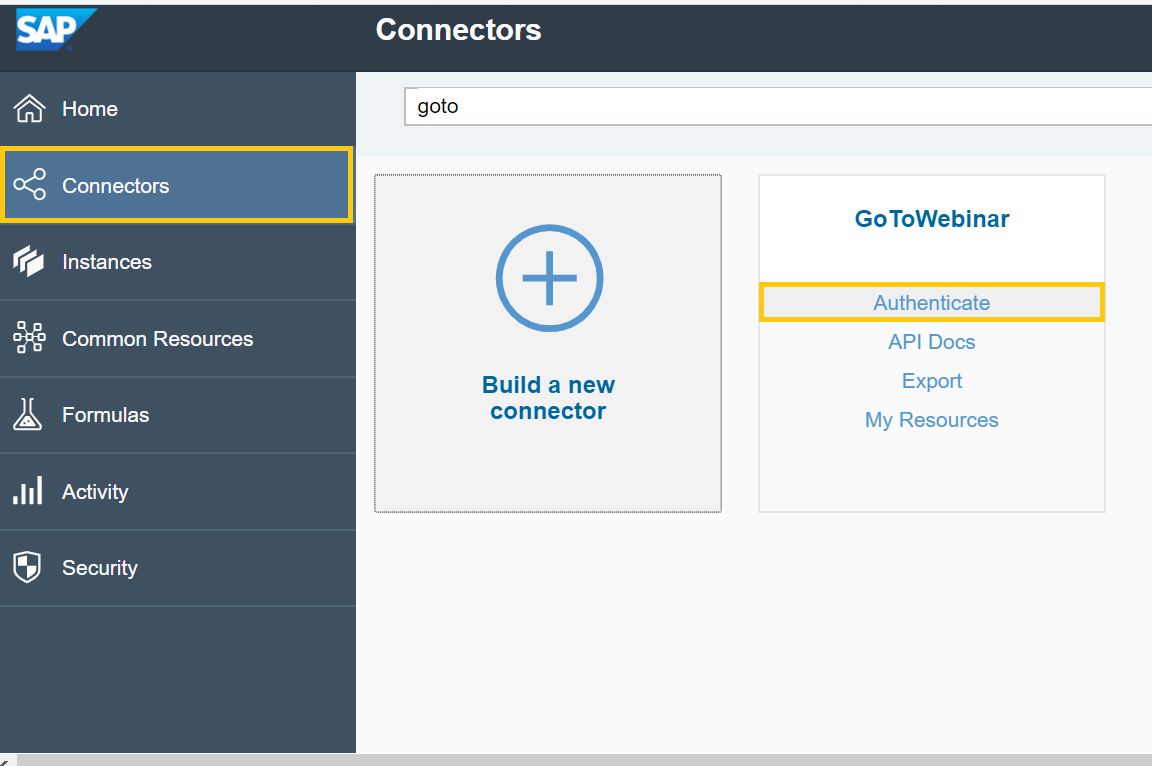Open My Resources for GoToWebinar
Viewport: 1152px width, 766px height.
[932, 419]
